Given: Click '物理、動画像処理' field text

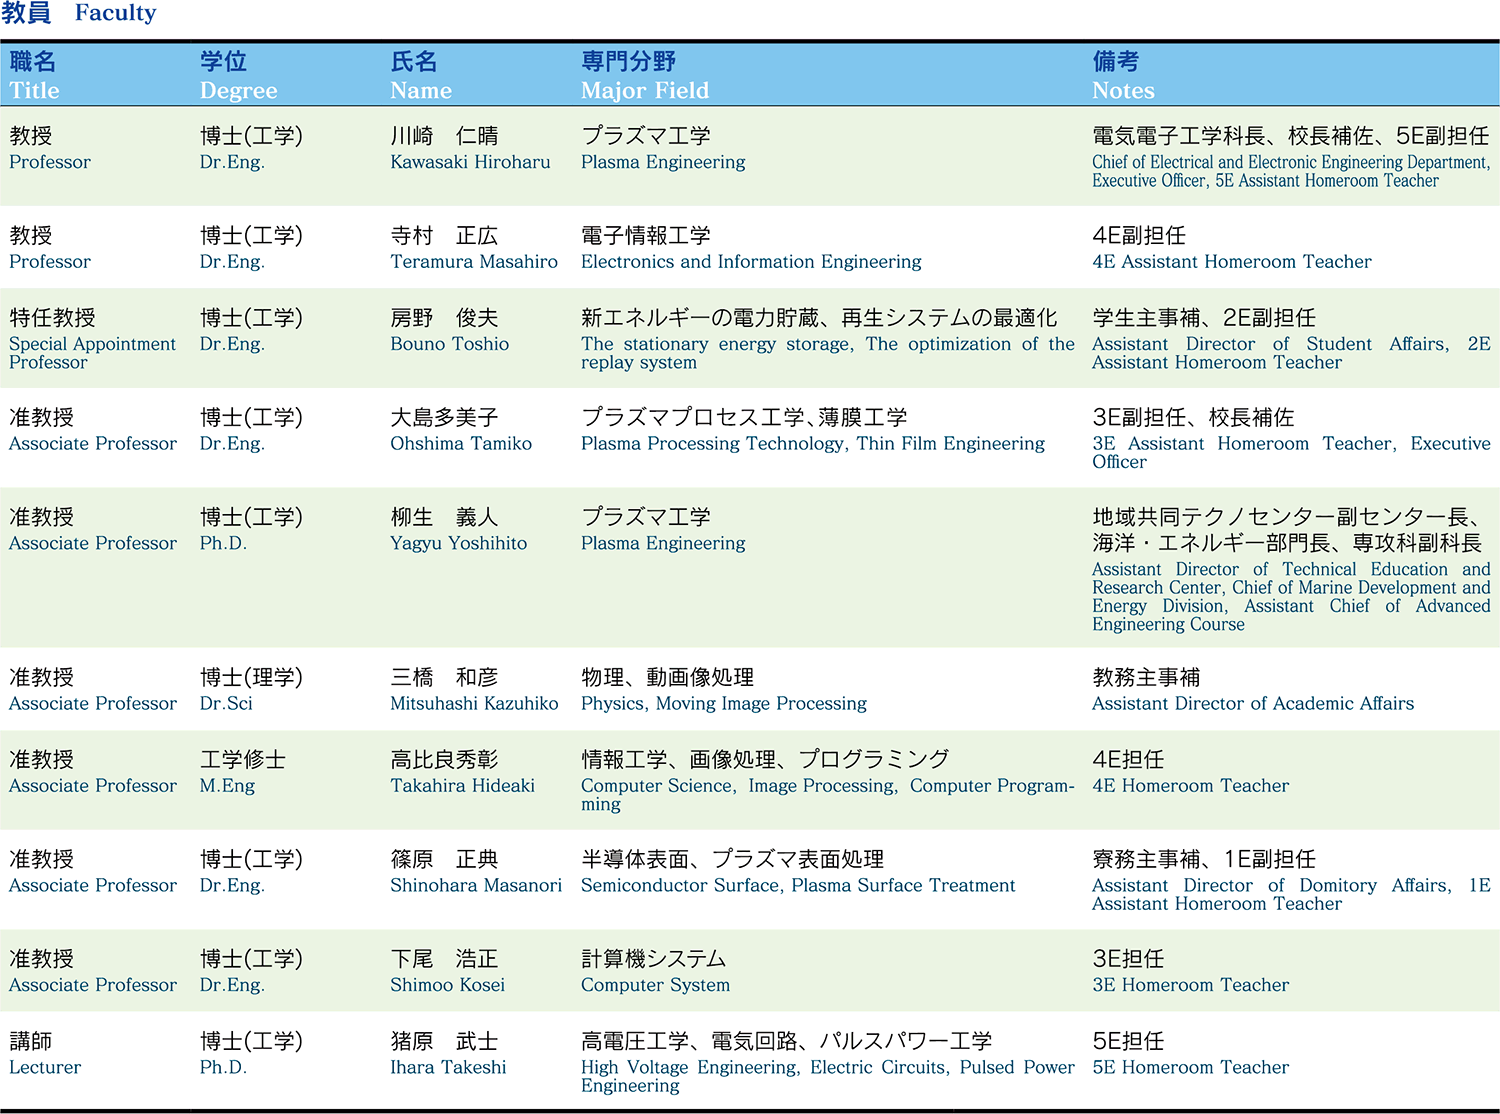Looking at the screenshot, I should (667, 678).
